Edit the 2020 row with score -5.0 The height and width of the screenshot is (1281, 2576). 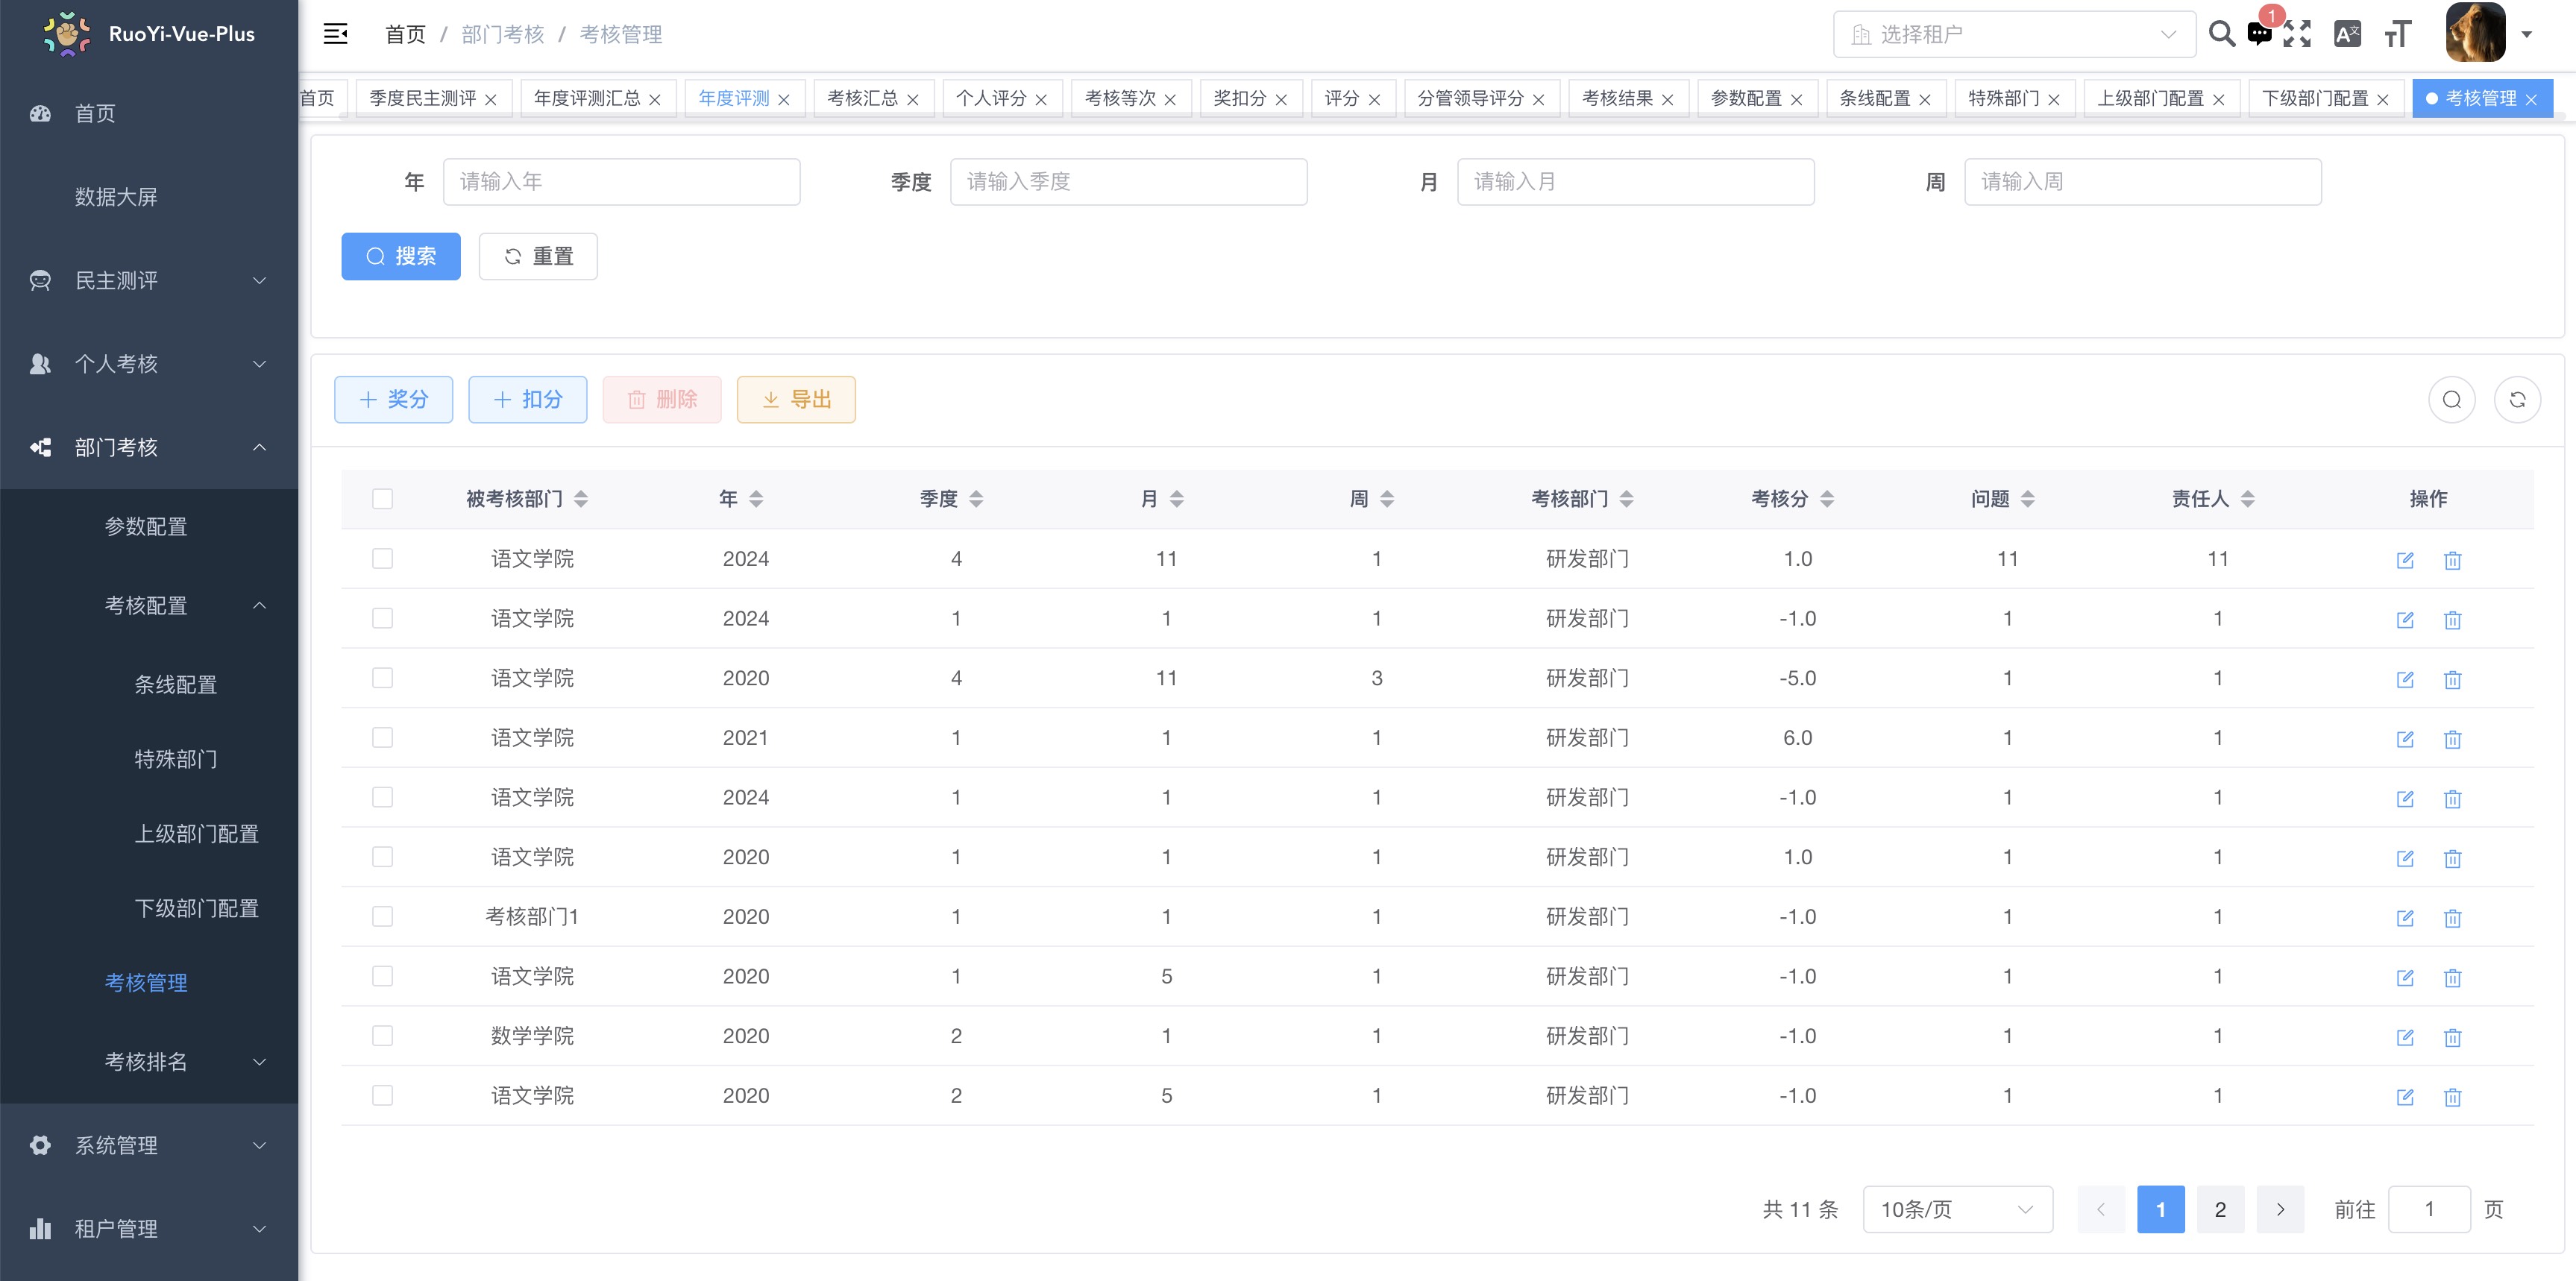[x=2405, y=679]
